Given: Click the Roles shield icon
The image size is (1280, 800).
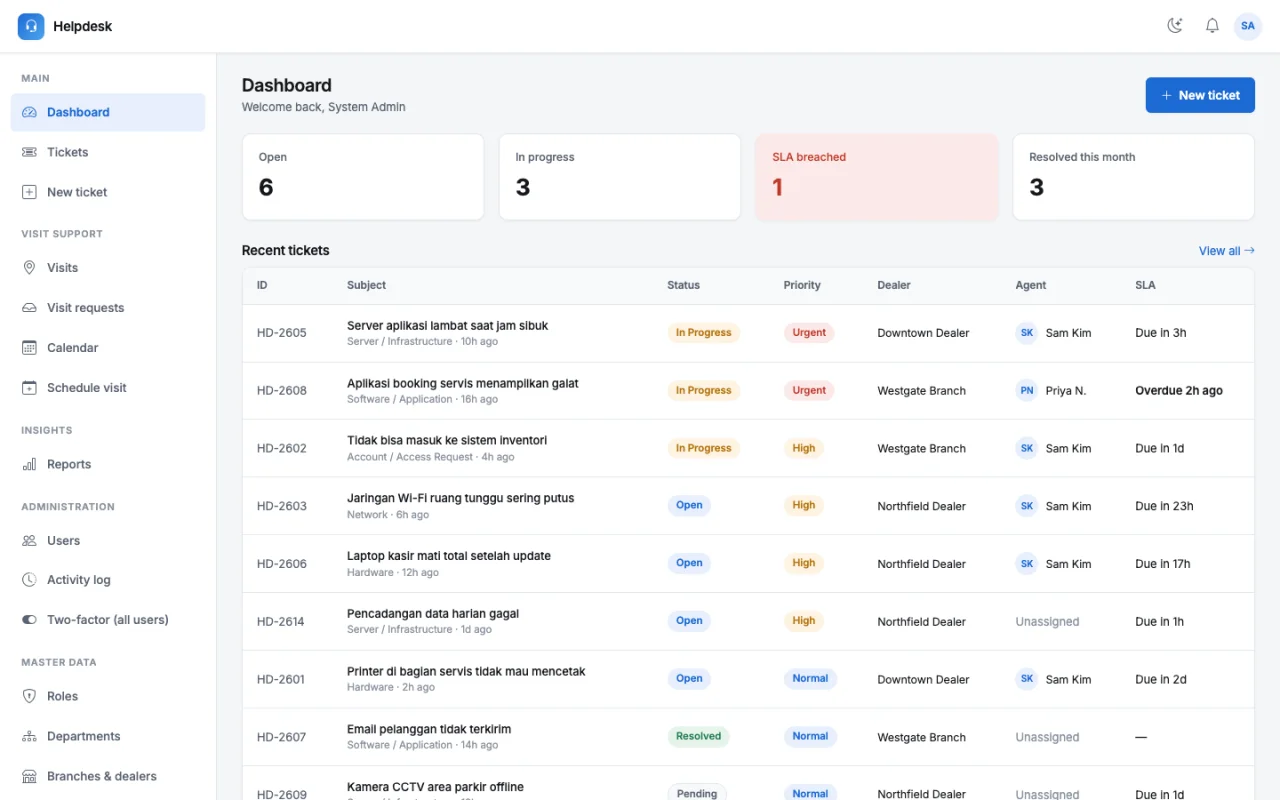Looking at the screenshot, I should tap(29, 696).
